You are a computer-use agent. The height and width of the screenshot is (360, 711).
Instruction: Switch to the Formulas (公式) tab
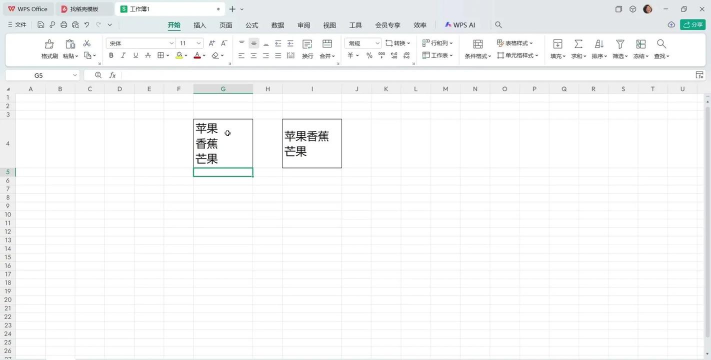[x=252, y=25]
